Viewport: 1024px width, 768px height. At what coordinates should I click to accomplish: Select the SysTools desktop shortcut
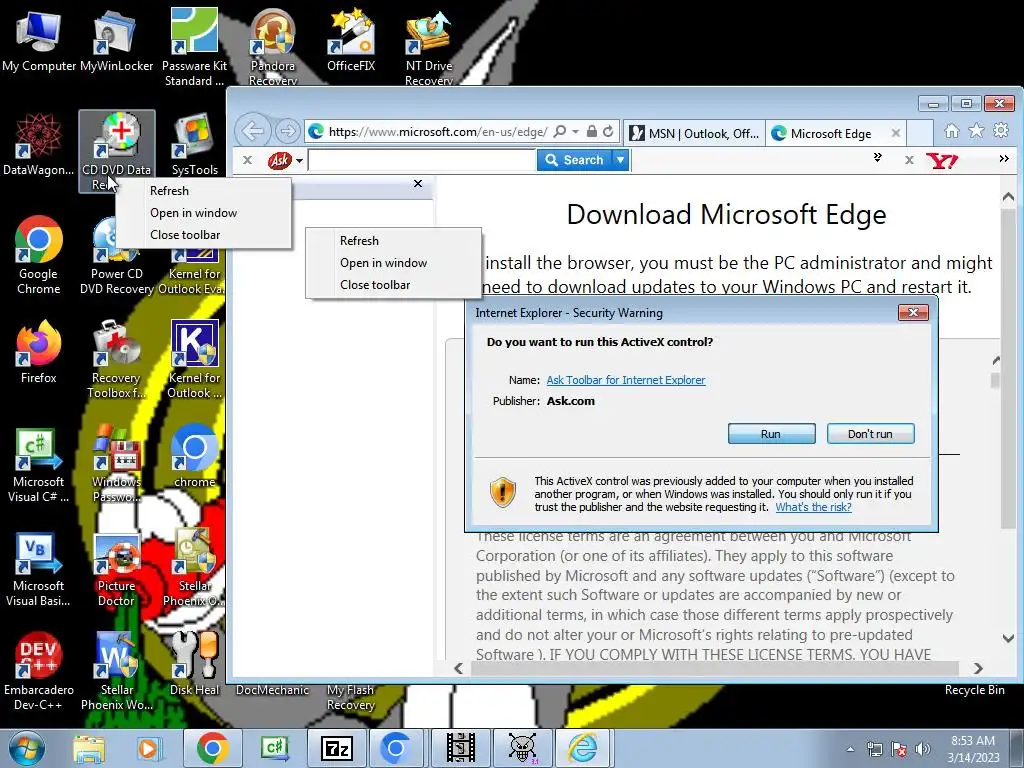click(194, 145)
